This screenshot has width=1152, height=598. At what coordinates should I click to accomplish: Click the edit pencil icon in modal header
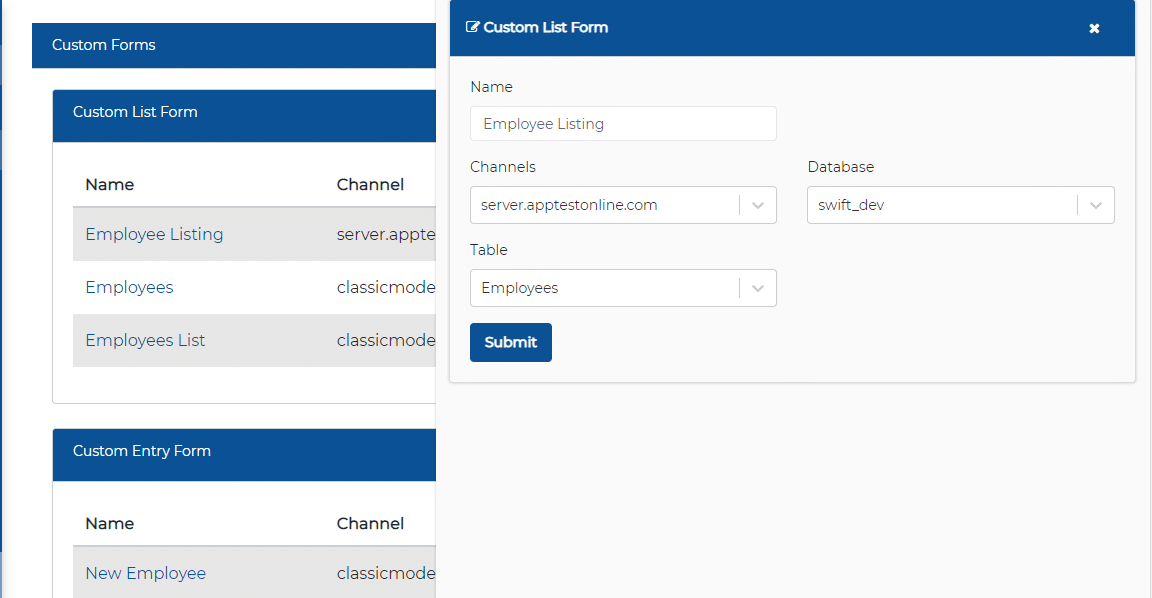point(473,27)
